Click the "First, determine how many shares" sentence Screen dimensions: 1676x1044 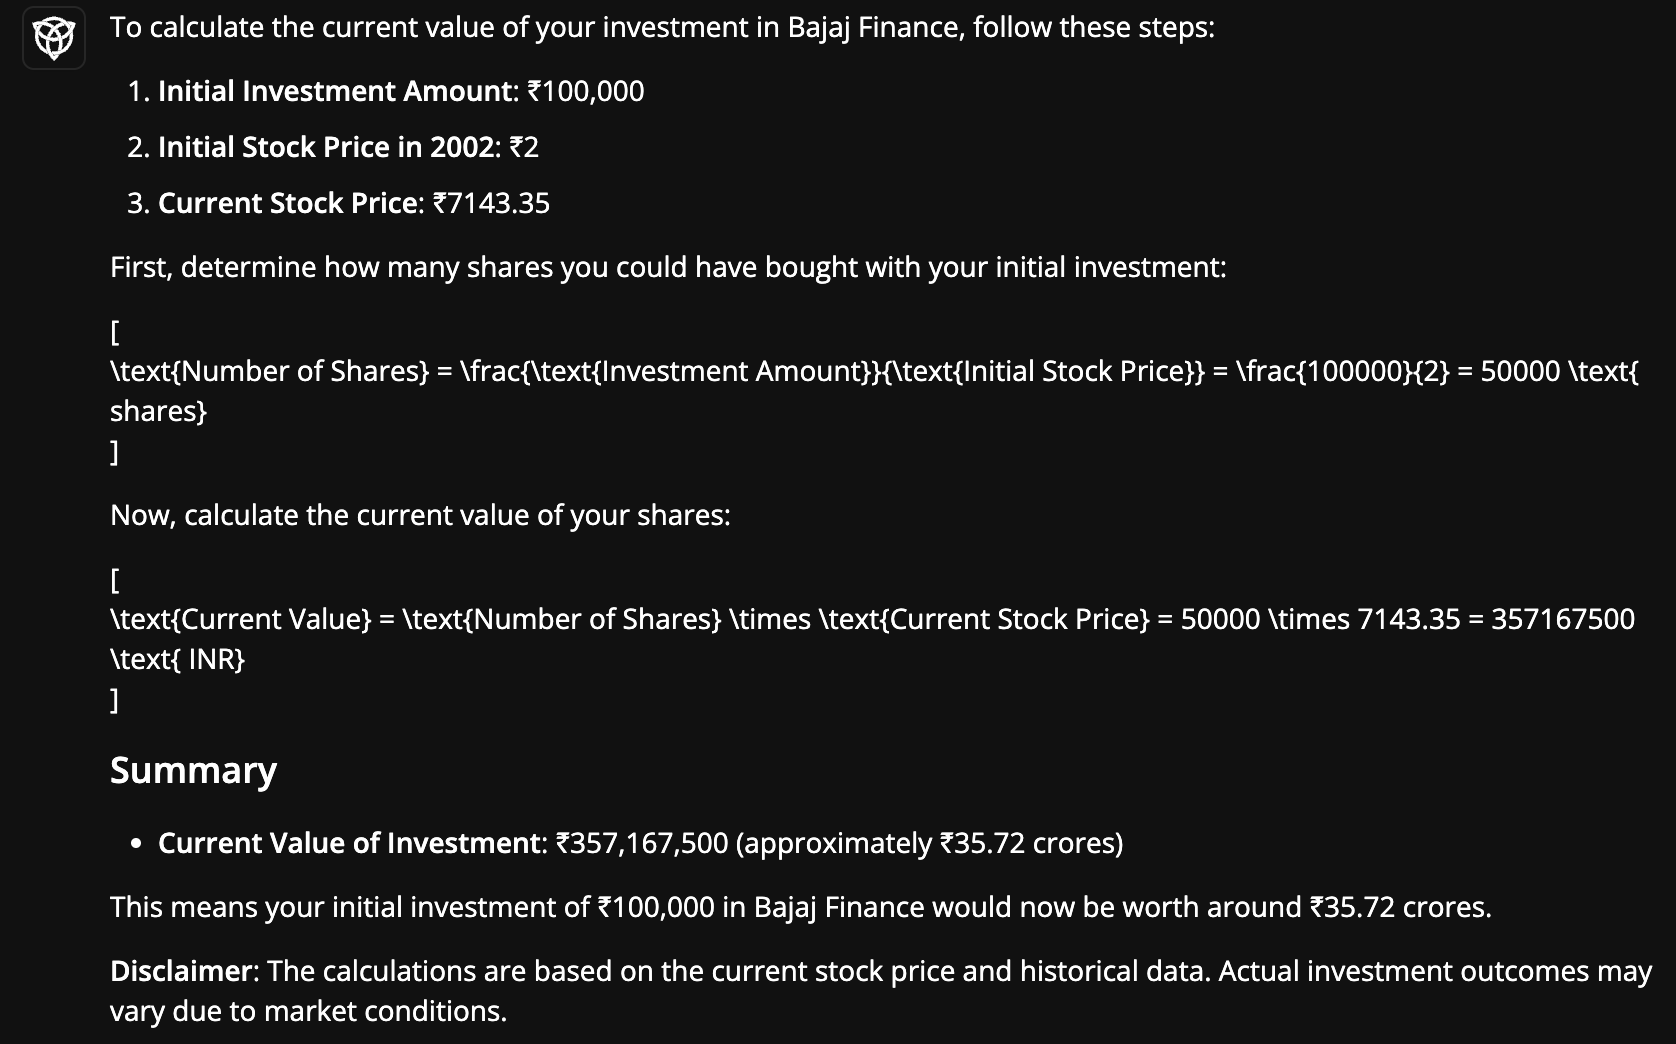tap(667, 267)
